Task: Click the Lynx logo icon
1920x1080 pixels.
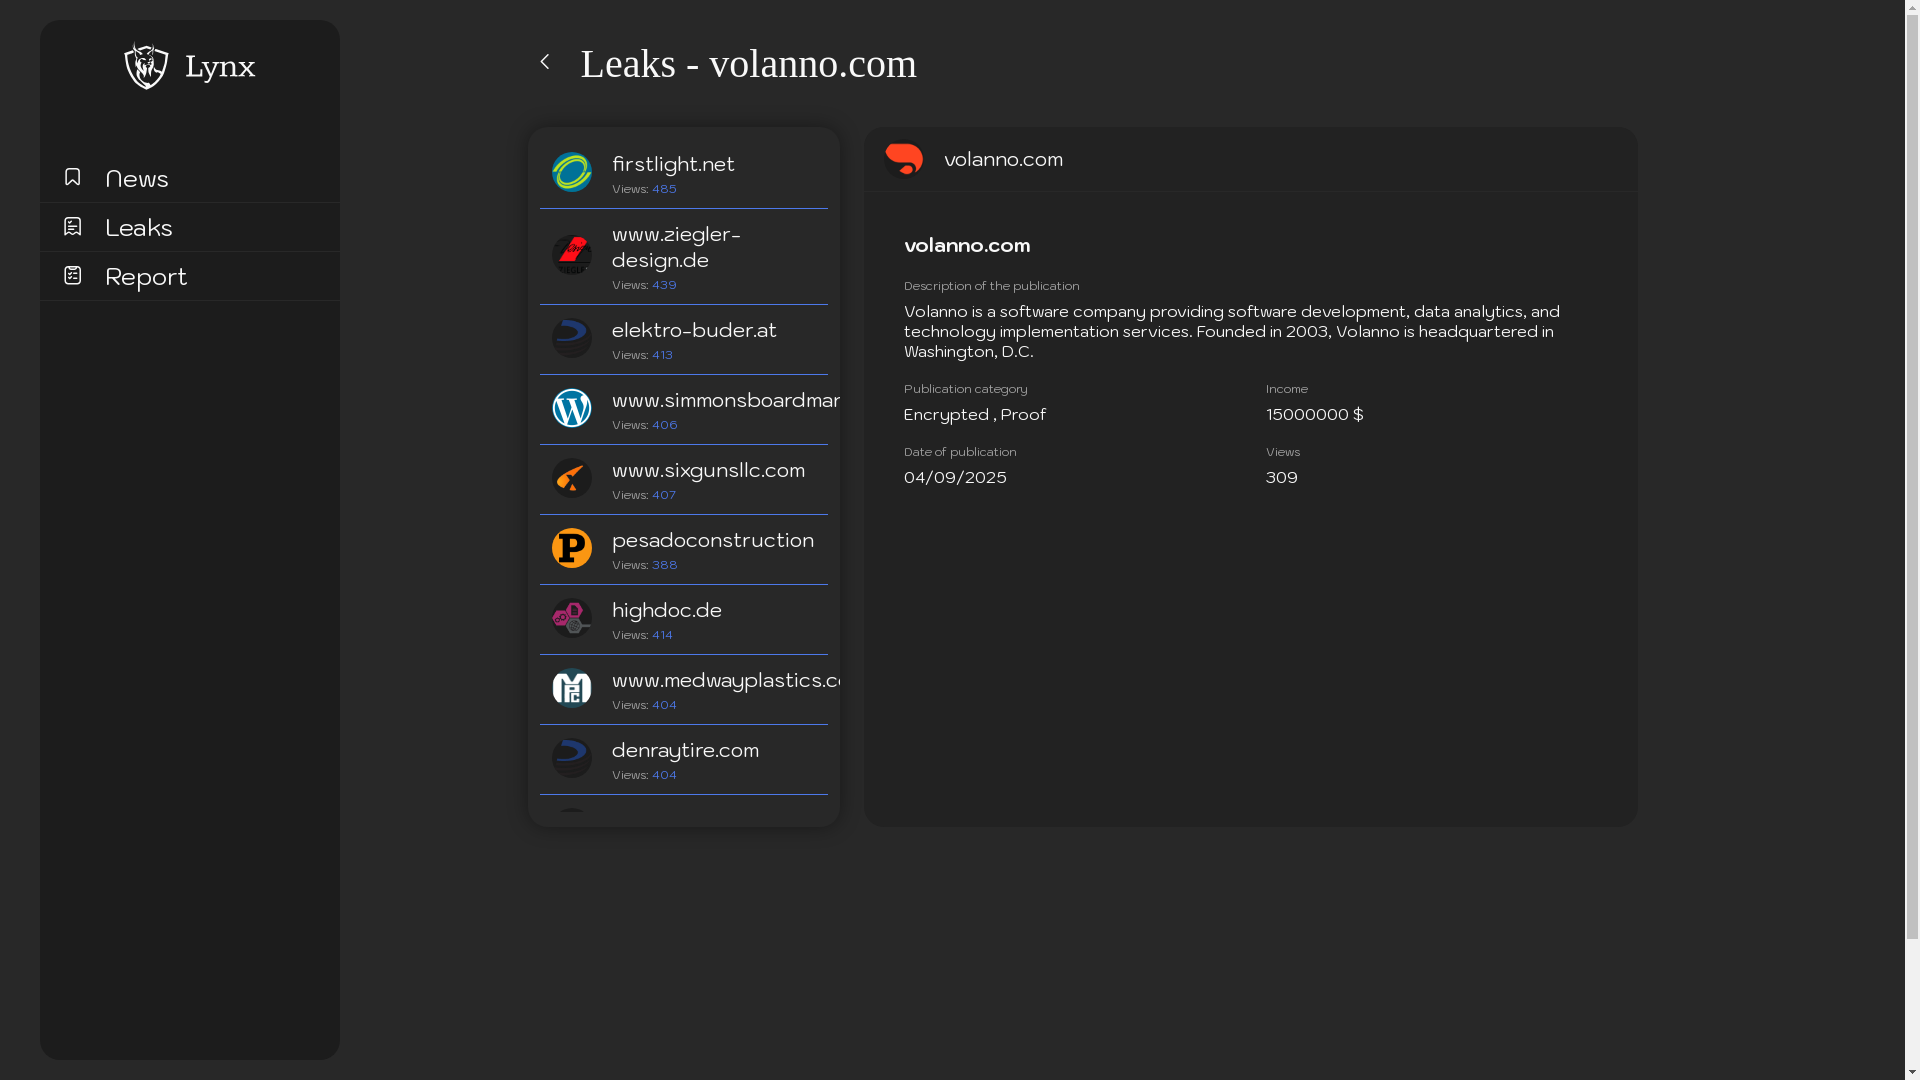Action: coord(146,66)
